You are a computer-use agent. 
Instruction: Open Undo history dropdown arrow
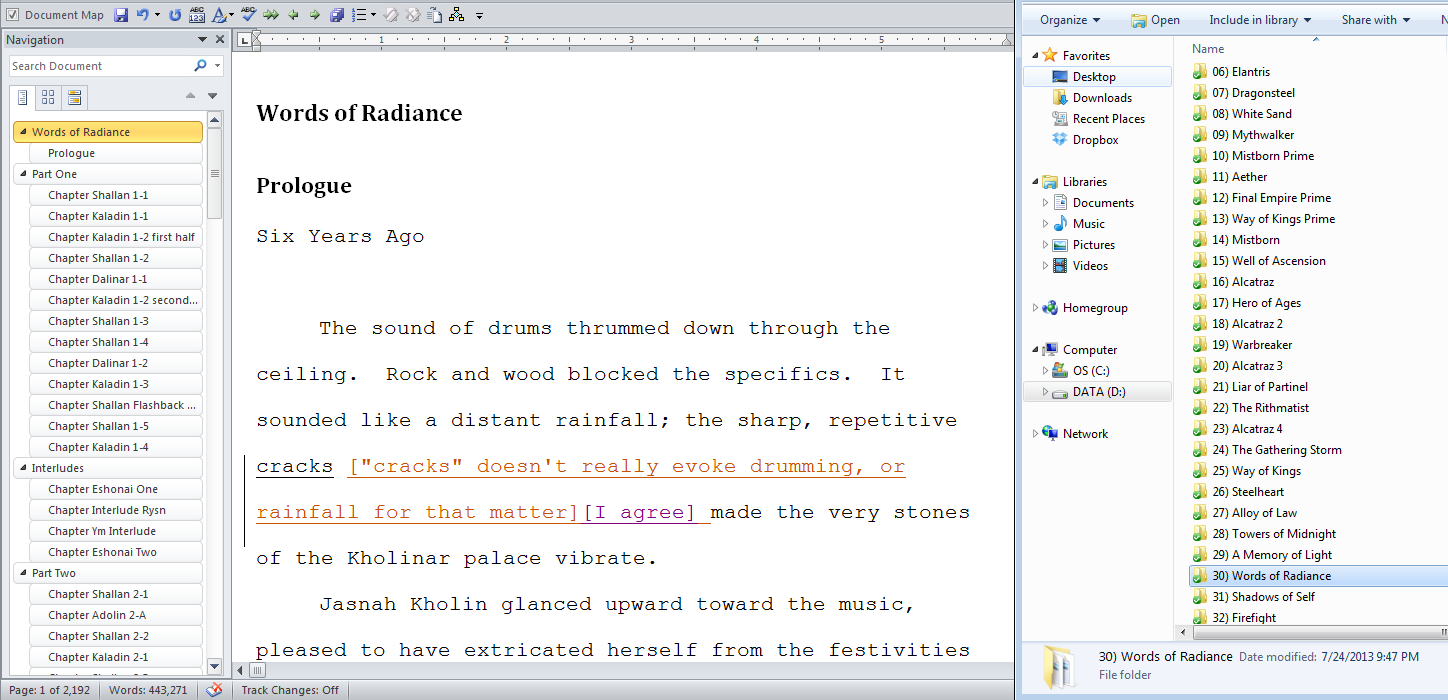(x=157, y=15)
